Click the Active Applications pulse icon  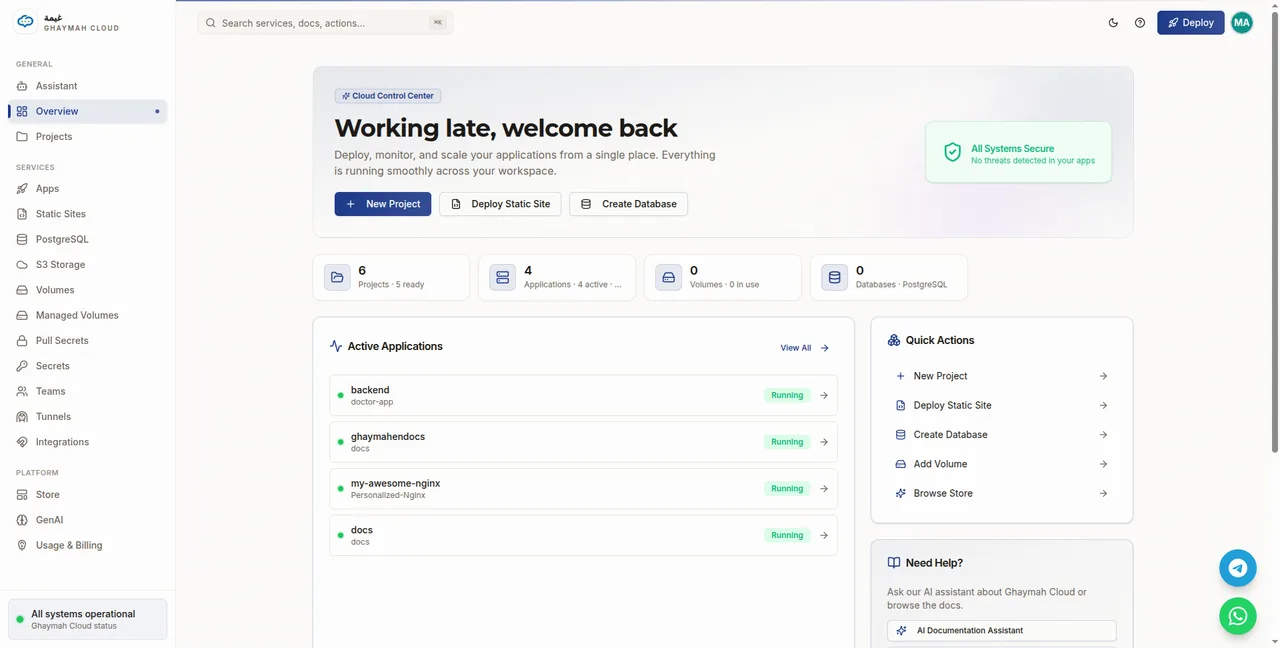click(336, 346)
